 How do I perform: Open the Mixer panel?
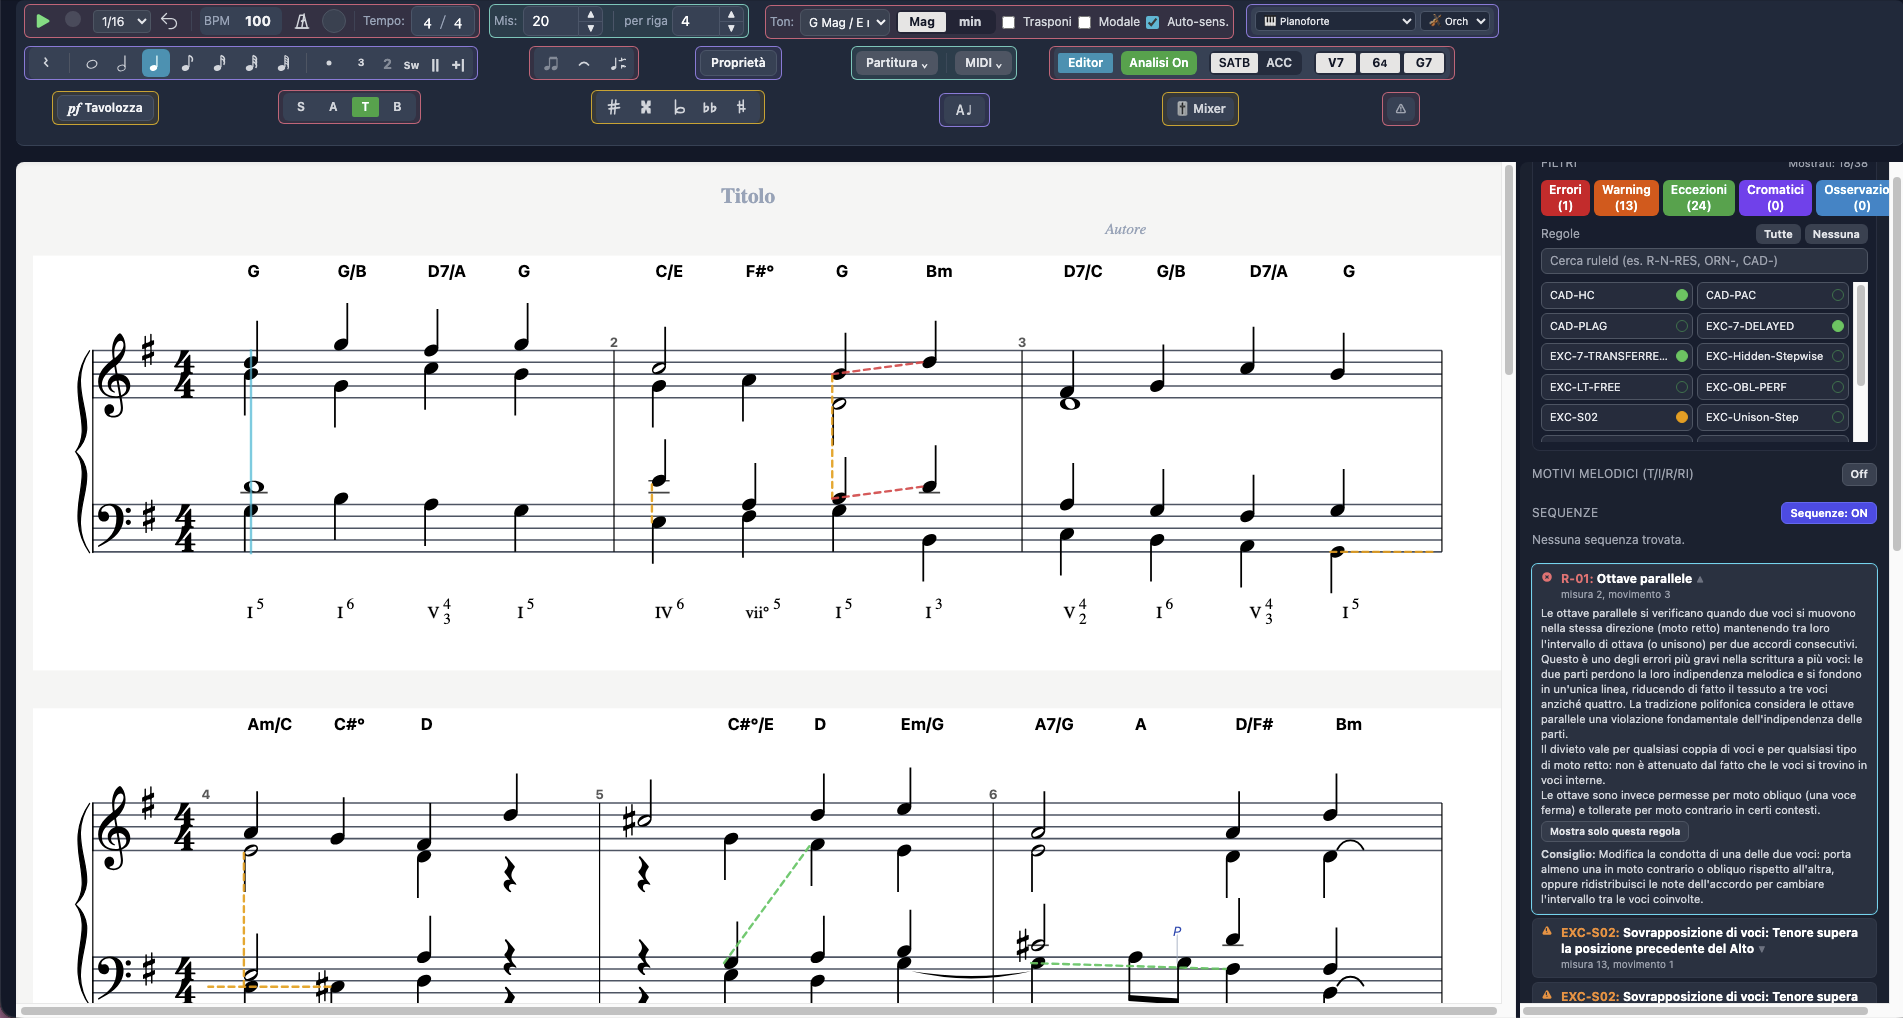pyautogui.click(x=1200, y=109)
